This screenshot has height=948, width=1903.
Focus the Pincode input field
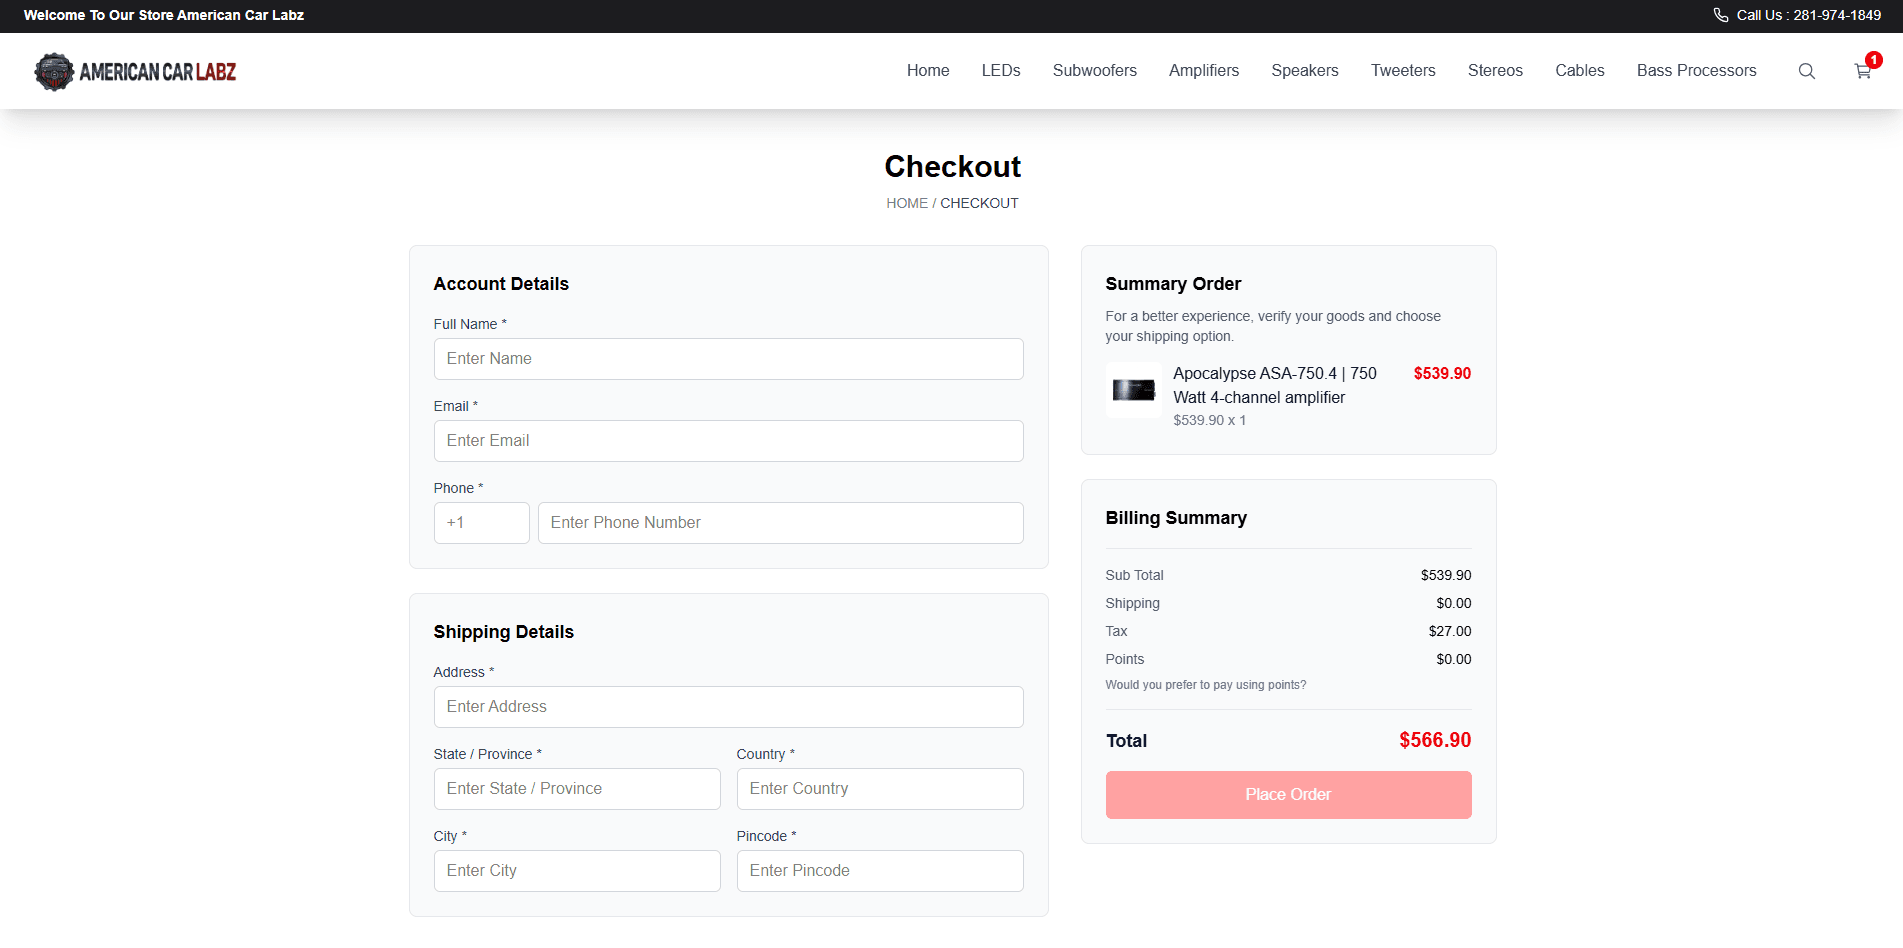(x=880, y=871)
